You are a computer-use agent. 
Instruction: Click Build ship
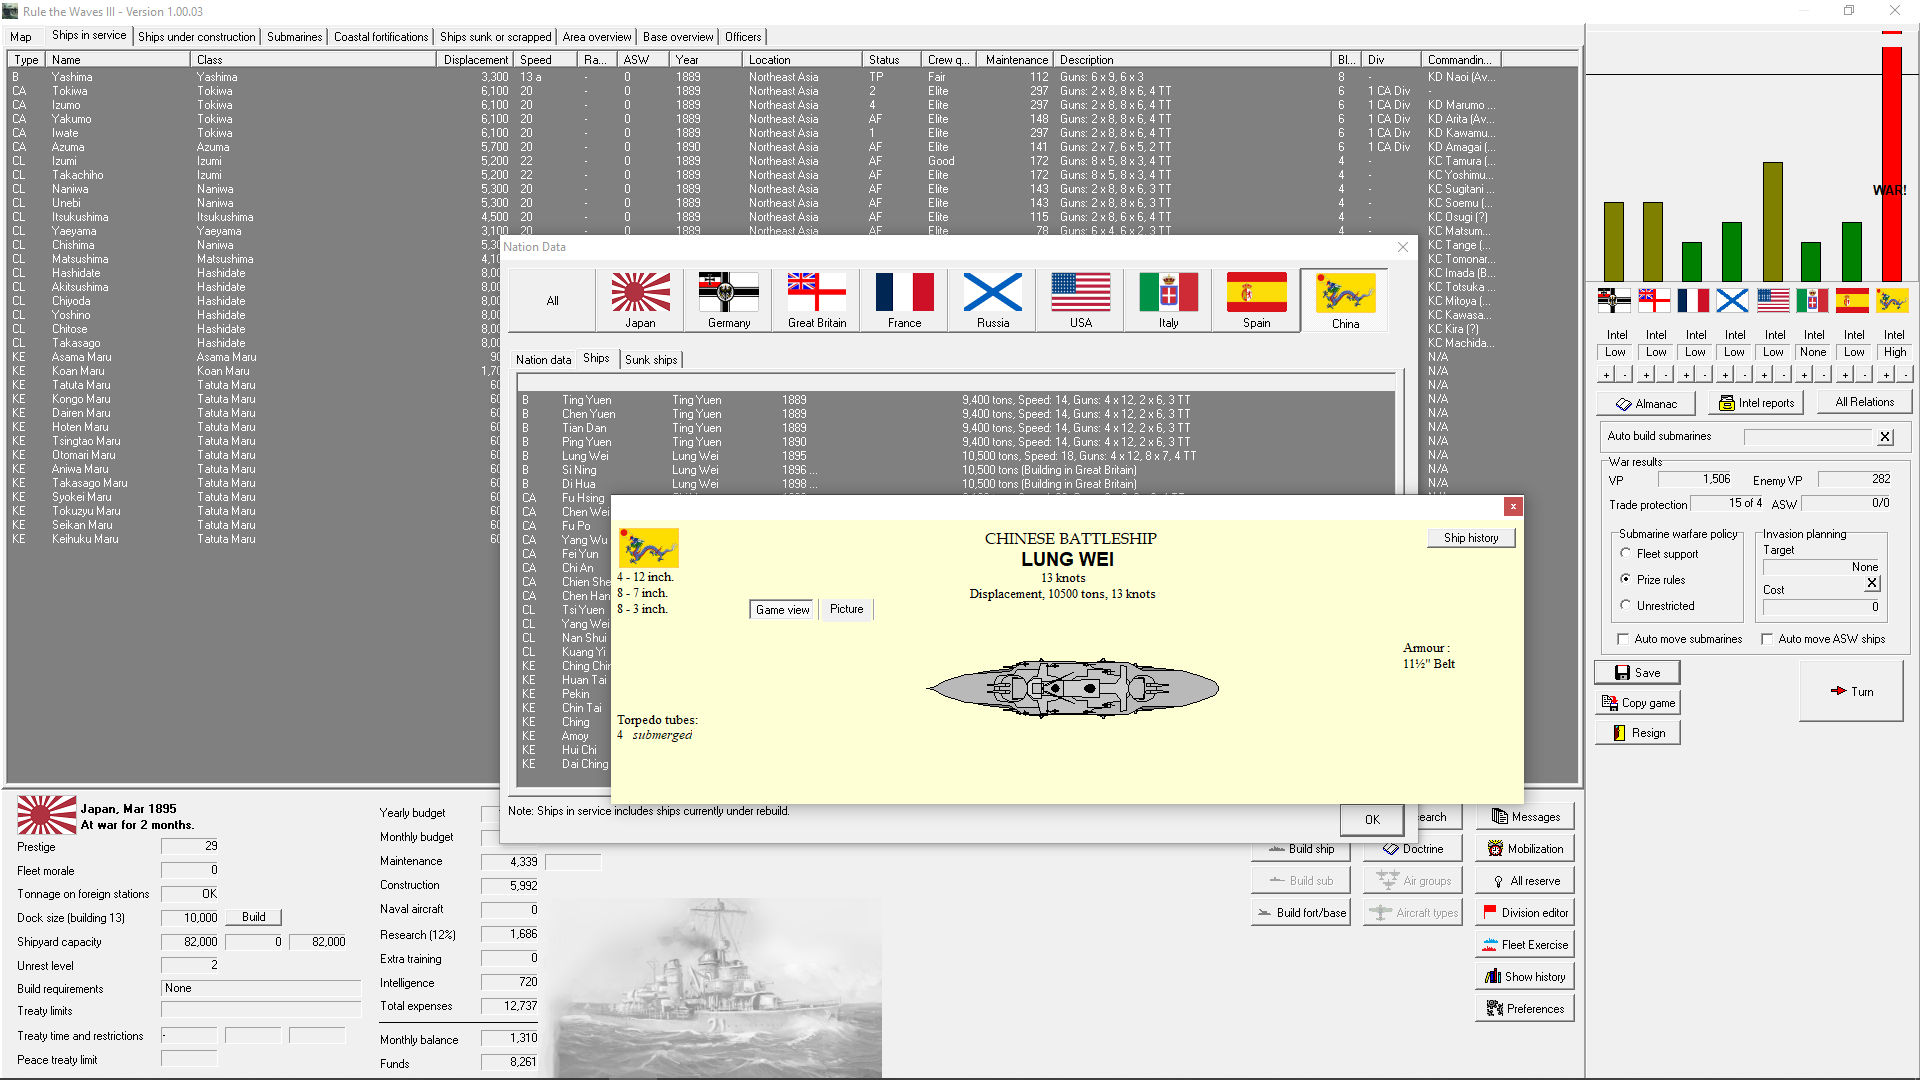point(1301,849)
